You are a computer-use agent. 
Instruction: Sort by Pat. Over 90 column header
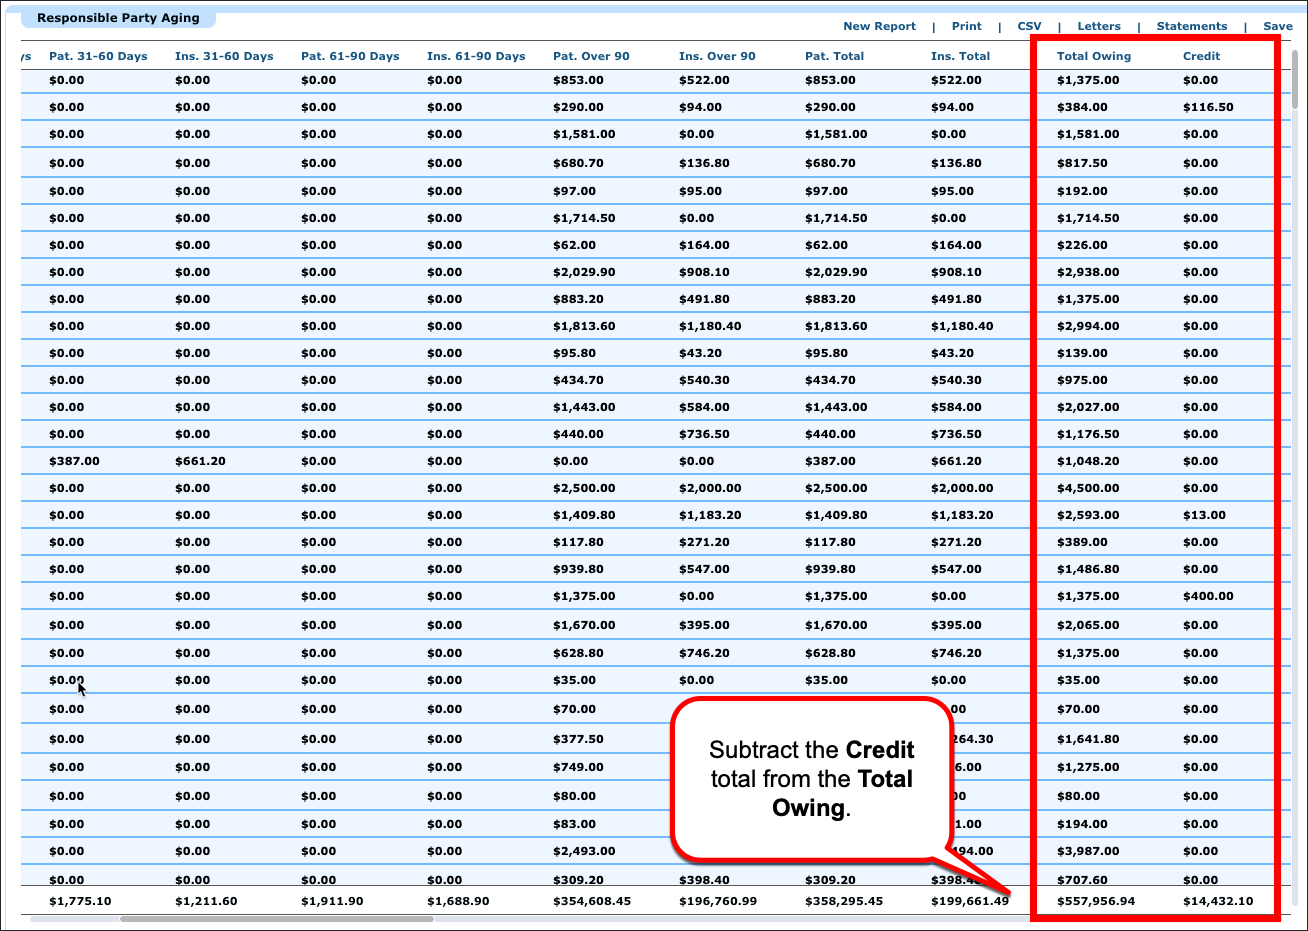pos(591,56)
